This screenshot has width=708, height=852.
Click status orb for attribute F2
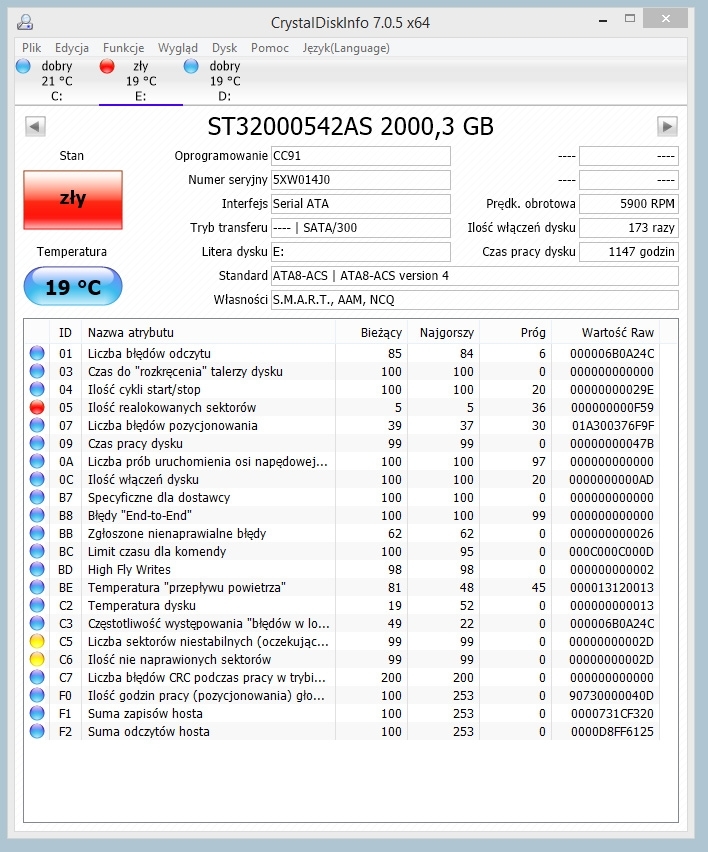(37, 731)
